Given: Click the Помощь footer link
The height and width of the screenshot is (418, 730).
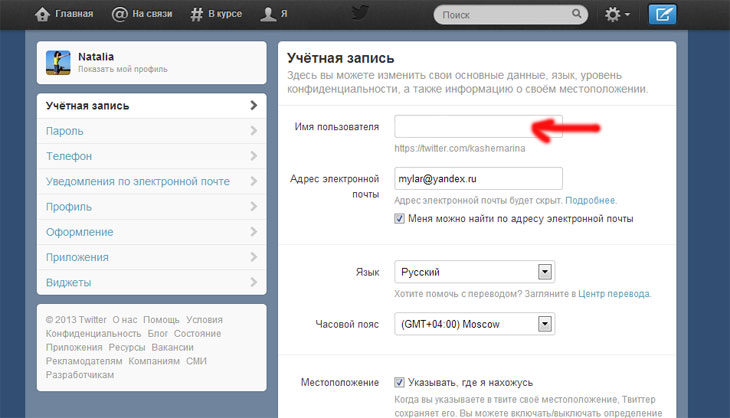Looking at the screenshot, I should (161, 320).
